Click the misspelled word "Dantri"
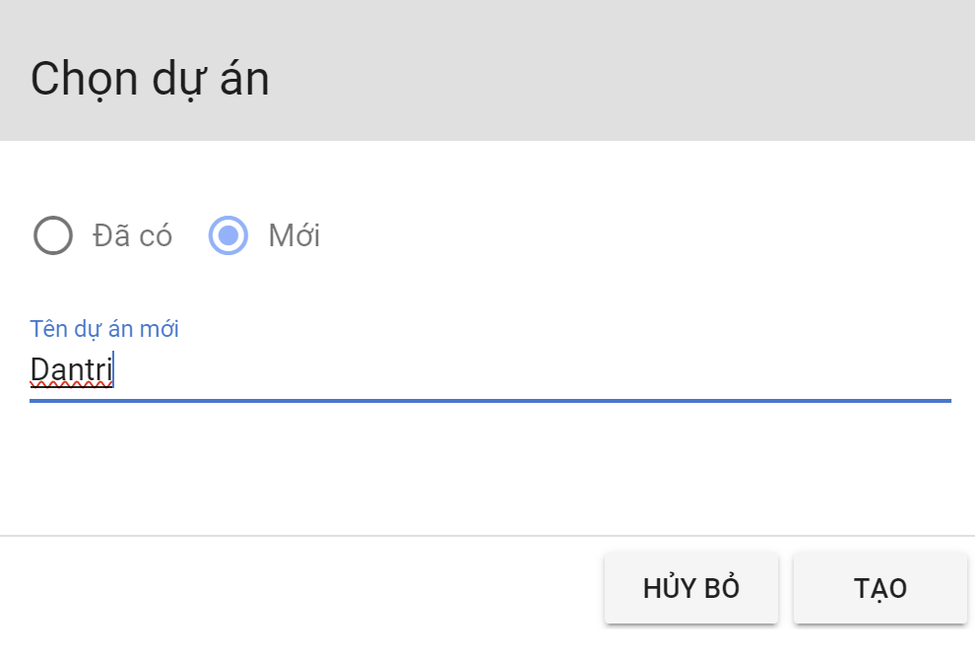The height and width of the screenshot is (656, 980). coord(71,370)
